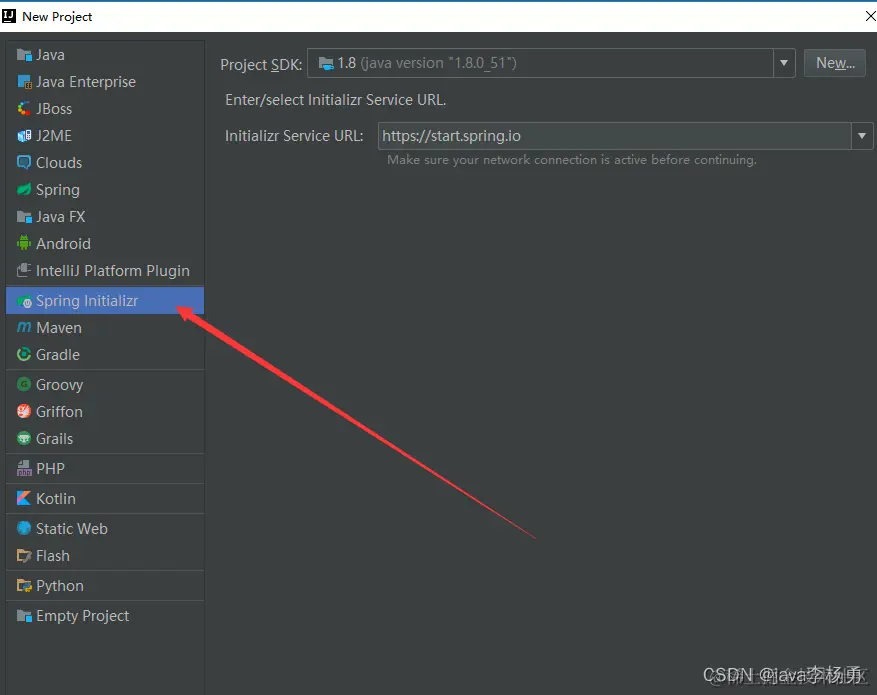Choose the Python project type label

(59, 586)
